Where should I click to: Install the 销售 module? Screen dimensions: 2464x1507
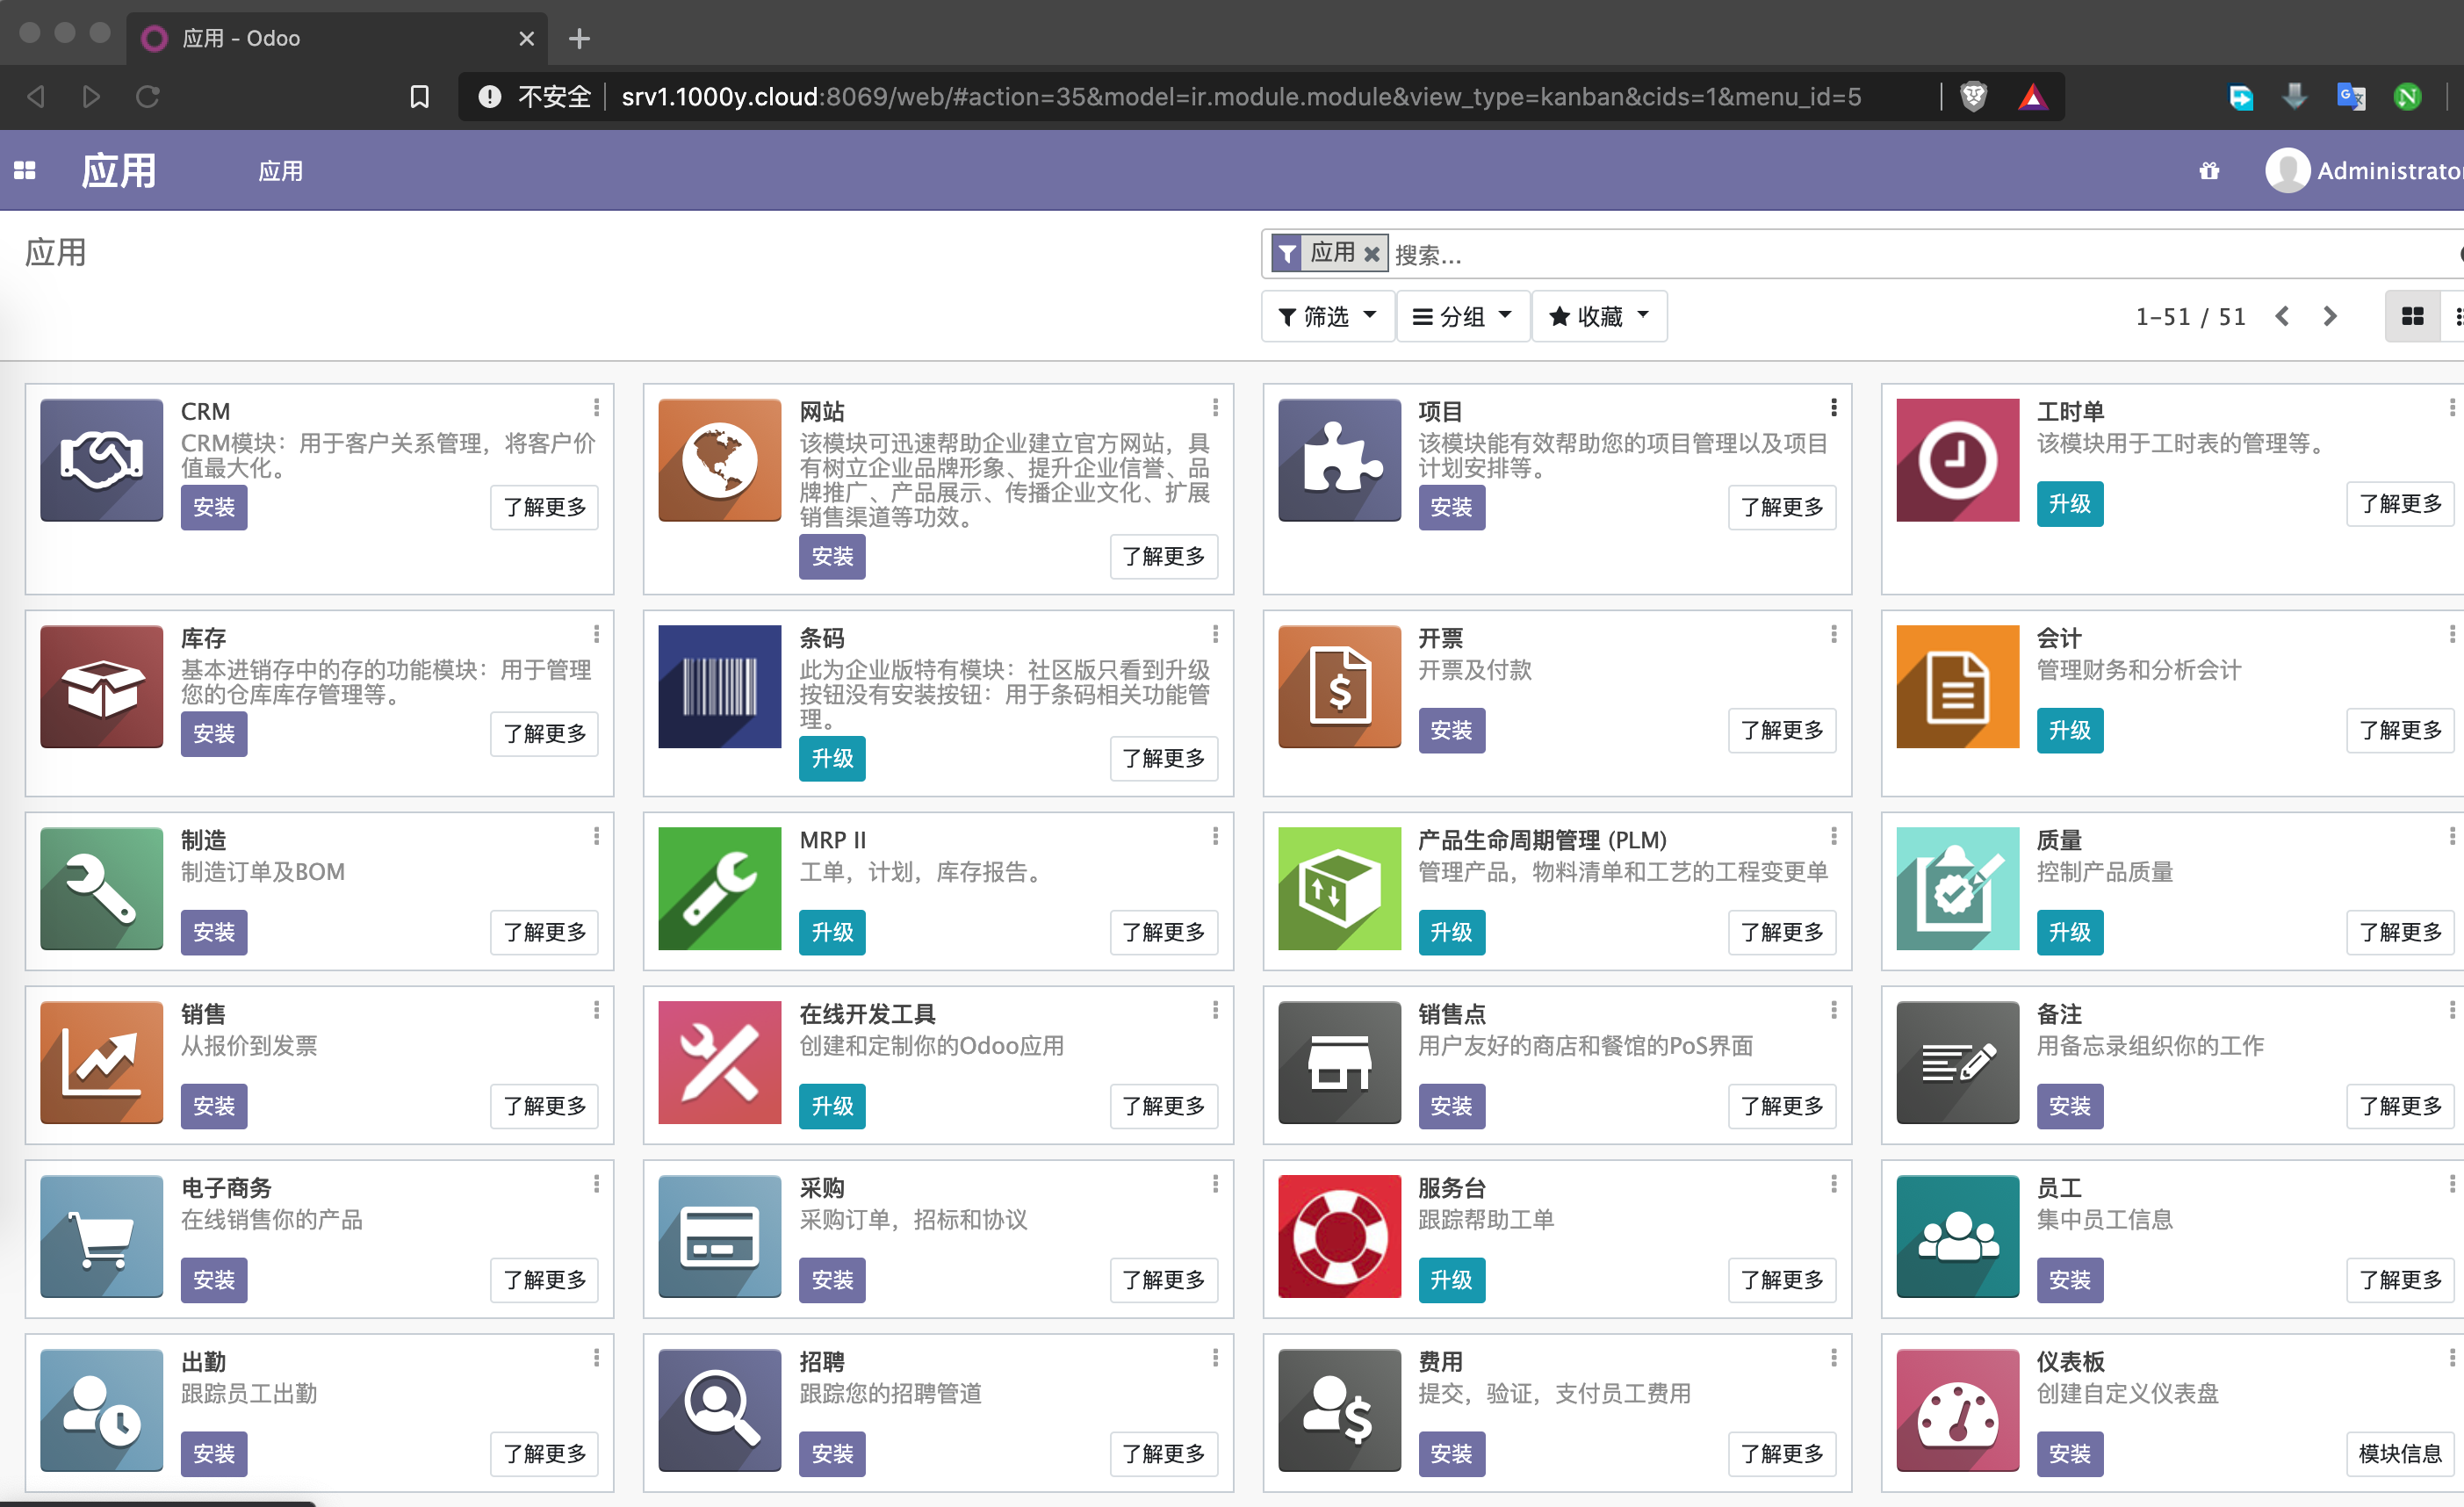(214, 1106)
